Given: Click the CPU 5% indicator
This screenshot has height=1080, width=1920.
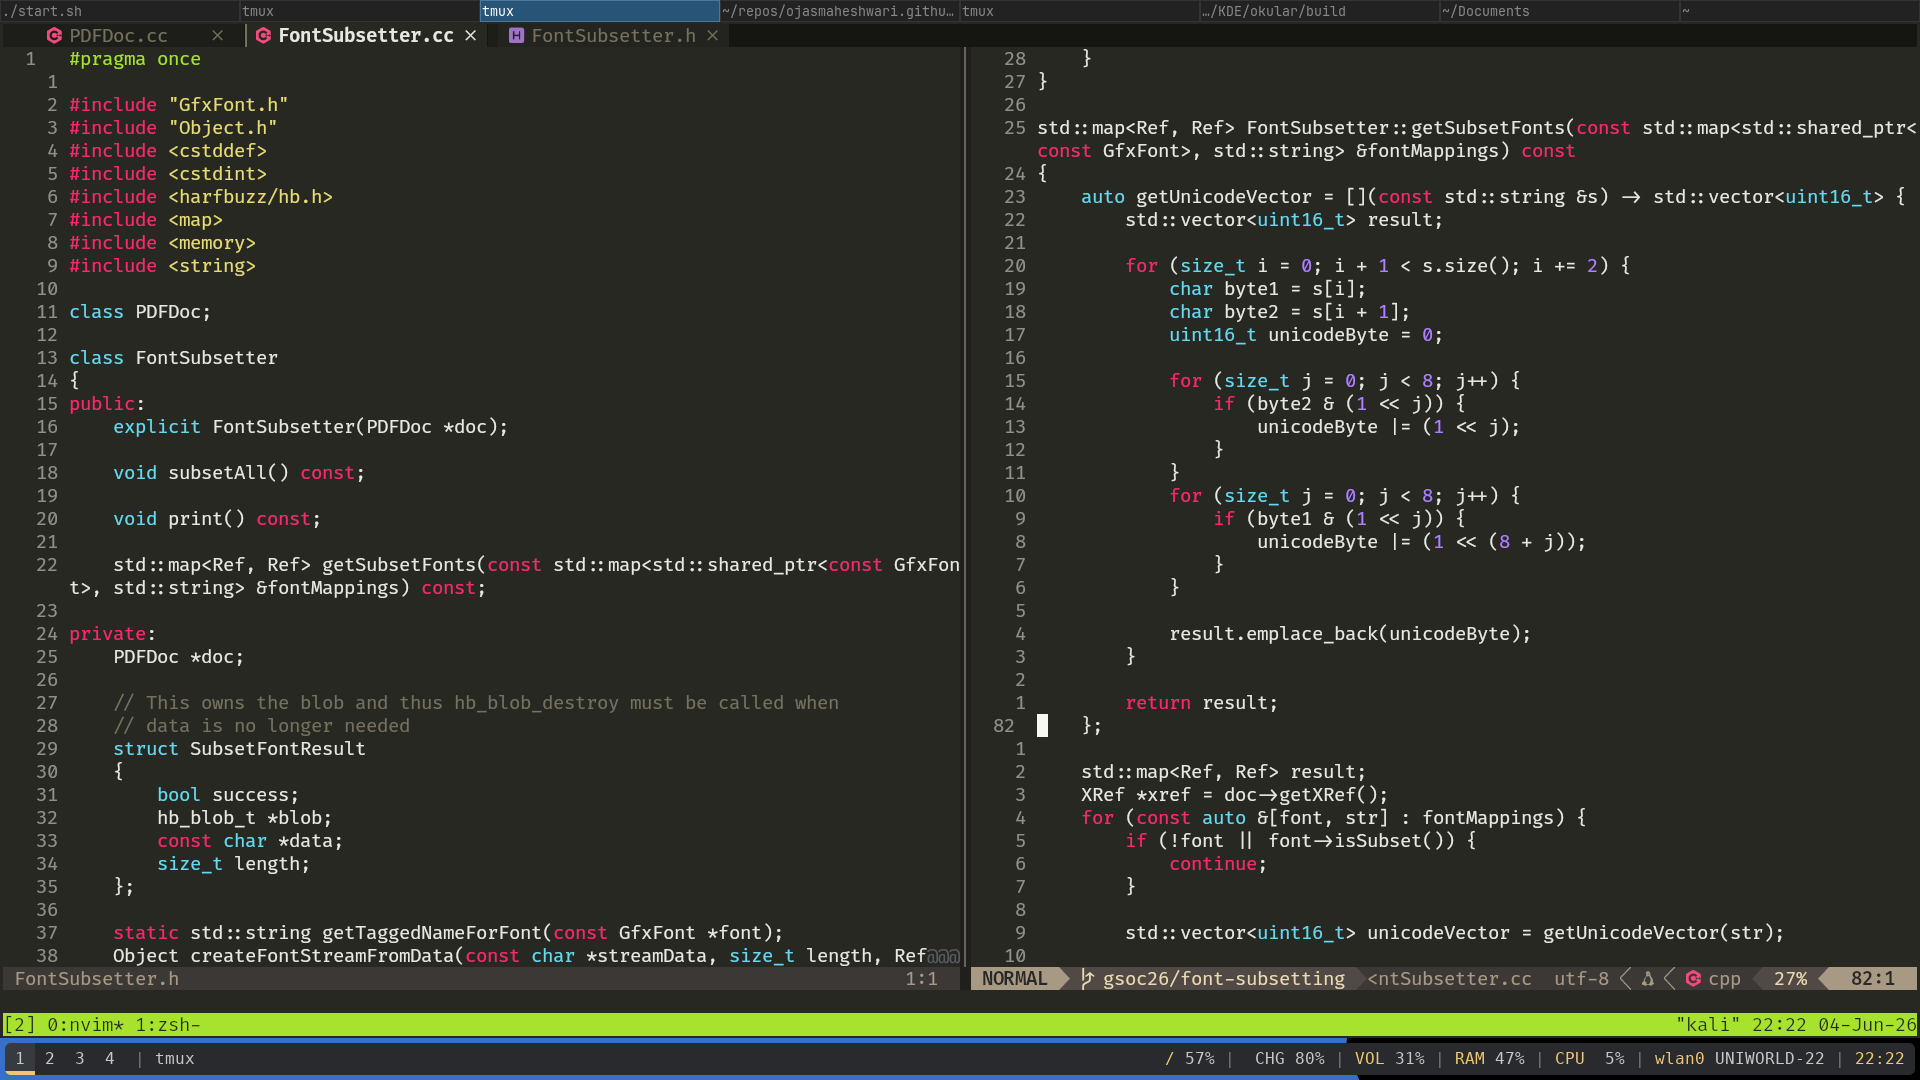Looking at the screenshot, I should (1589, 1058).
